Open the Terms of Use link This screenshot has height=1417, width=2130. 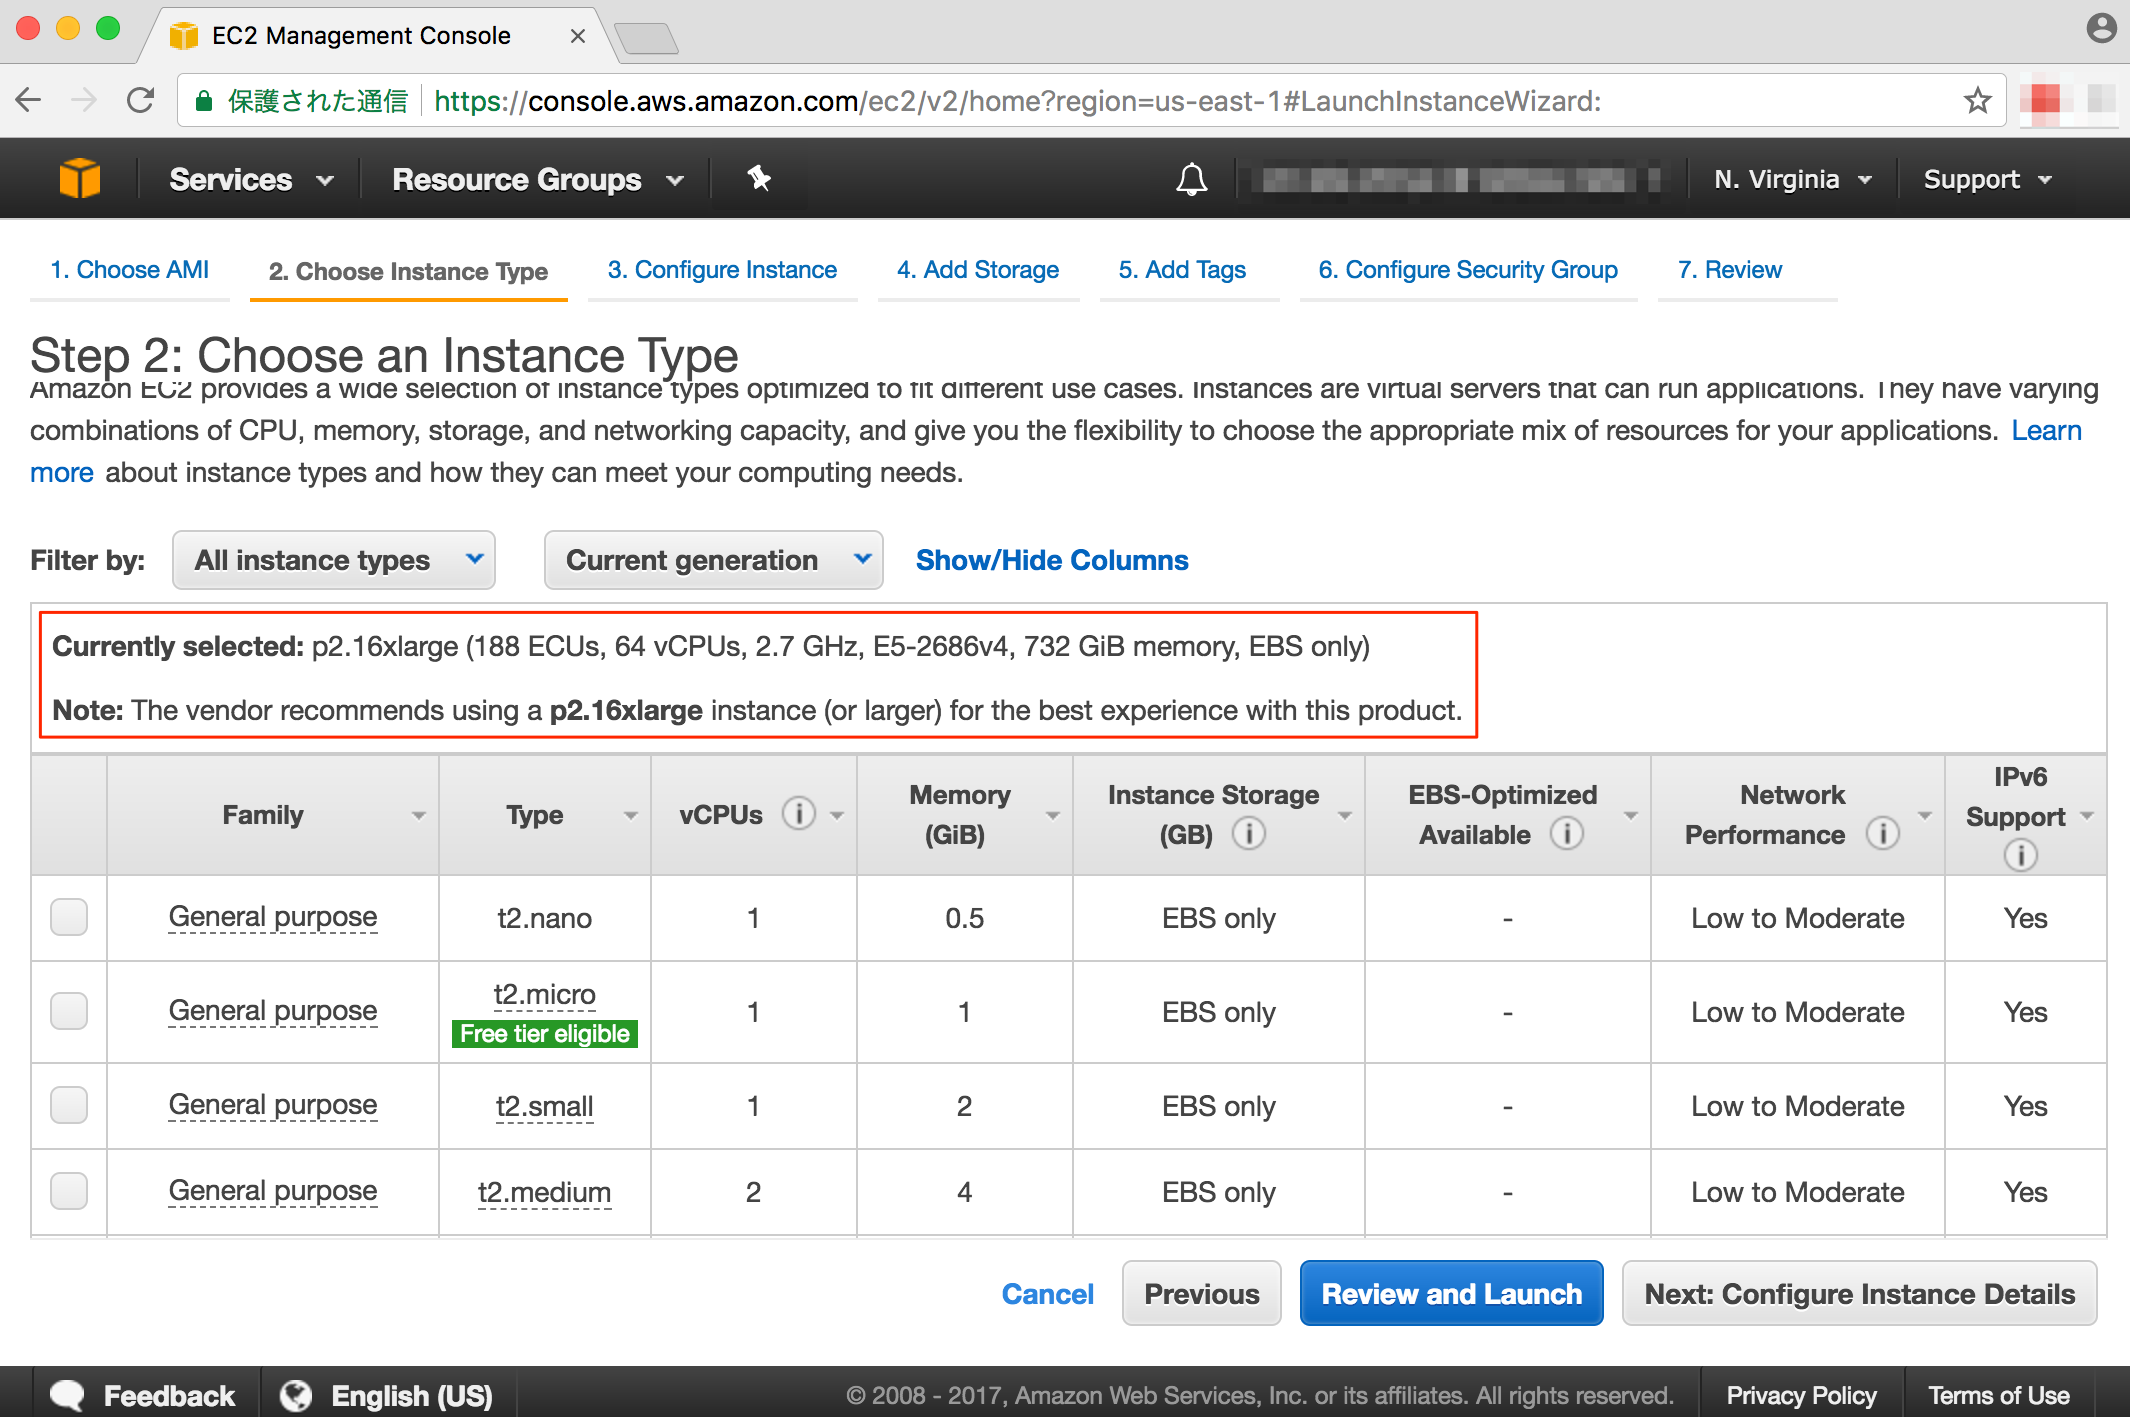(1998, 1395)
